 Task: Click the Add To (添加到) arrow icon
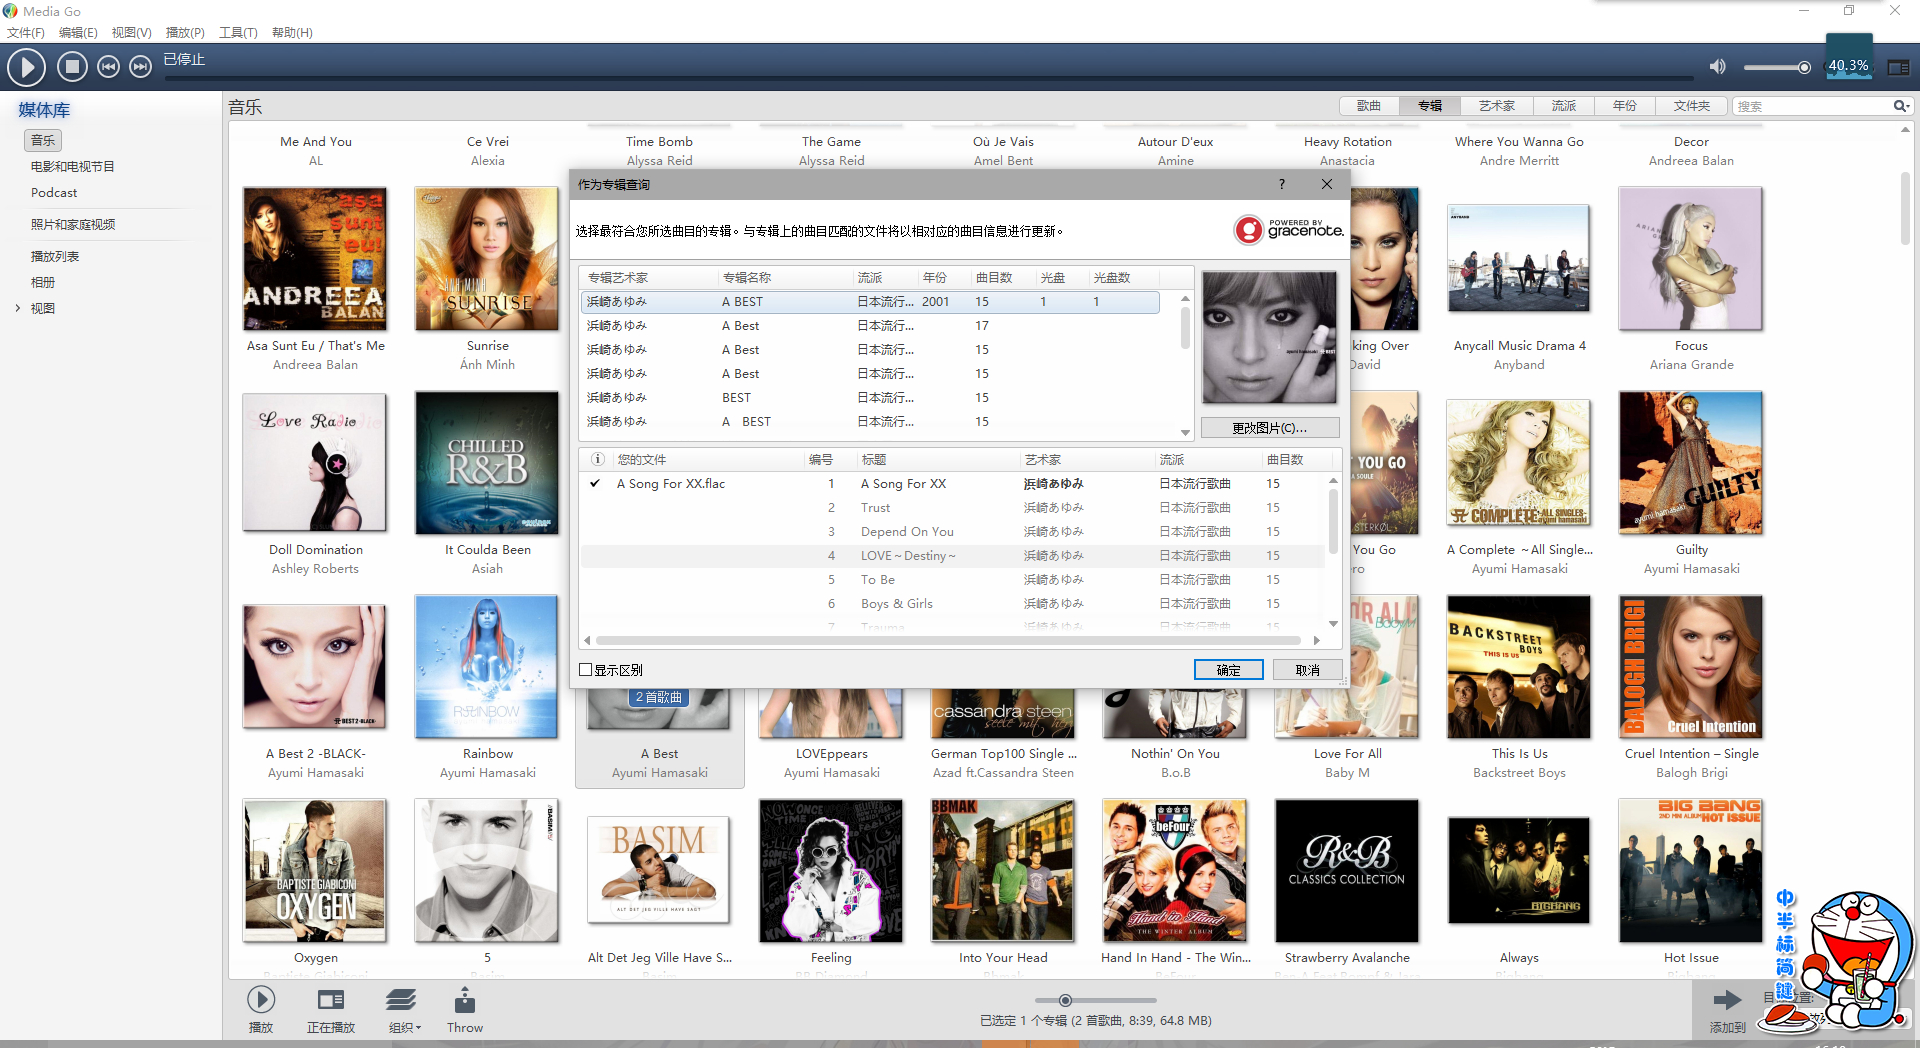tap(1727, 1000)
